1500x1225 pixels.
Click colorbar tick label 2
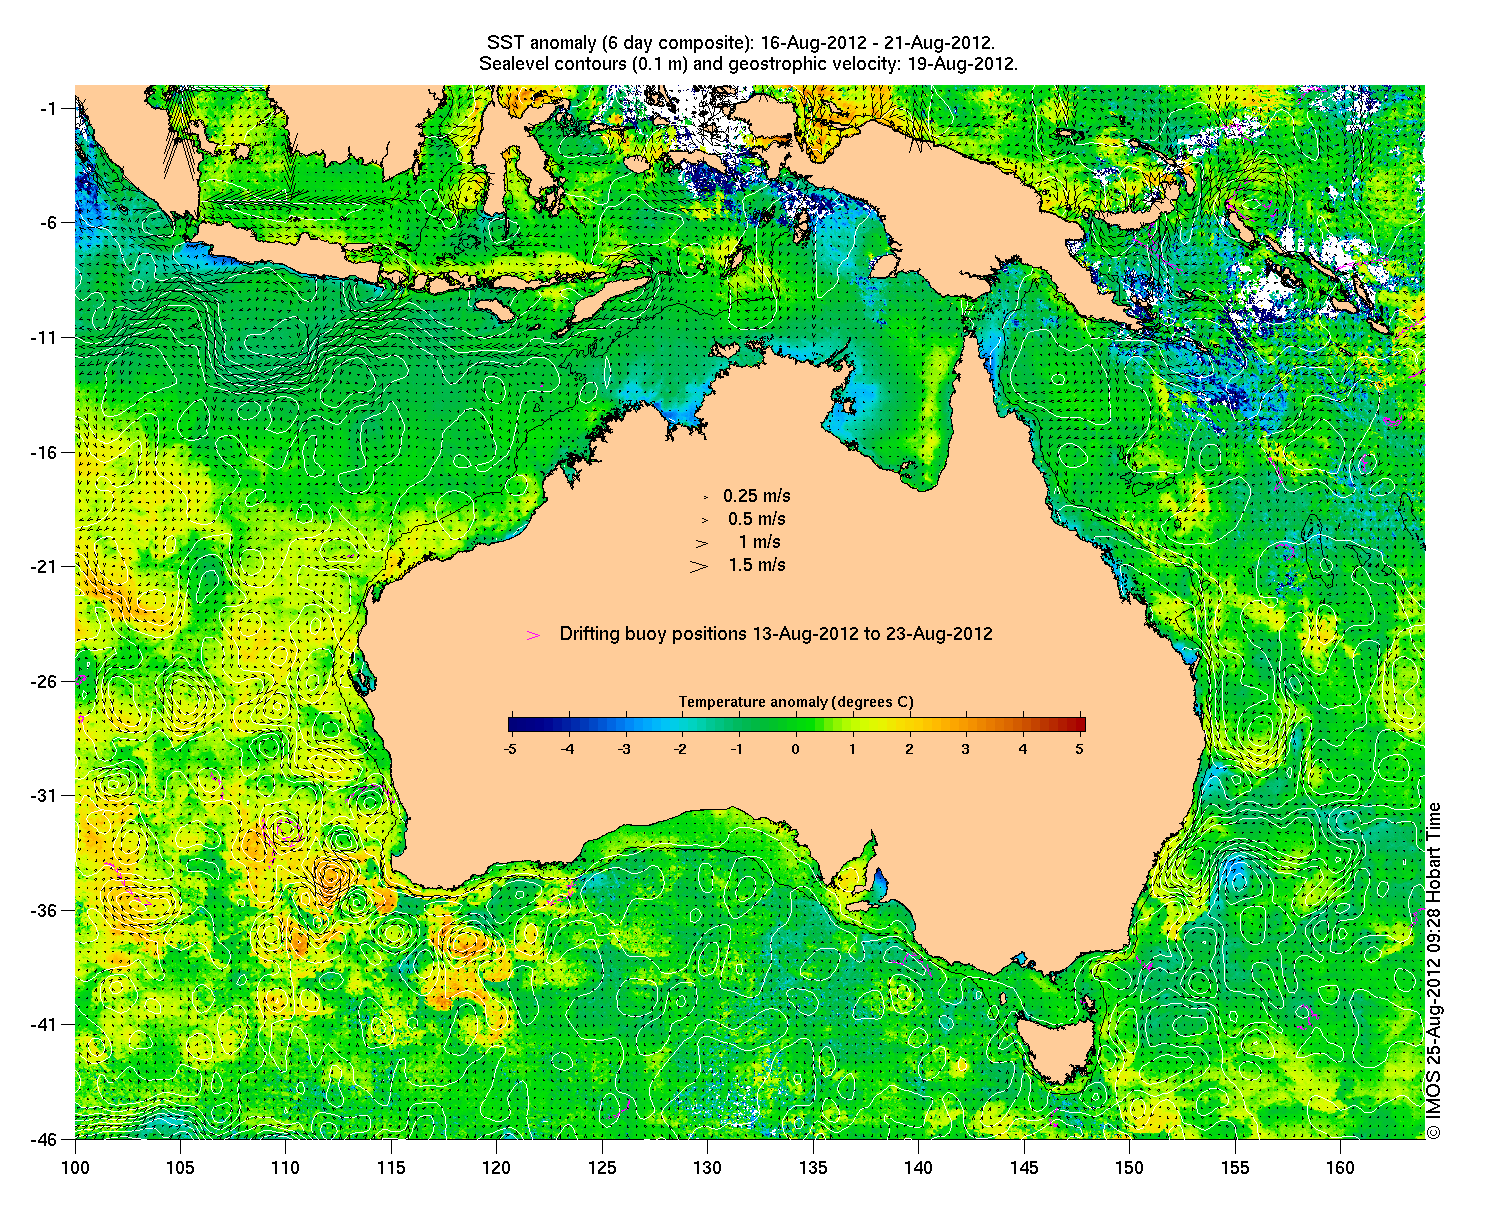[x=909, y=749]
